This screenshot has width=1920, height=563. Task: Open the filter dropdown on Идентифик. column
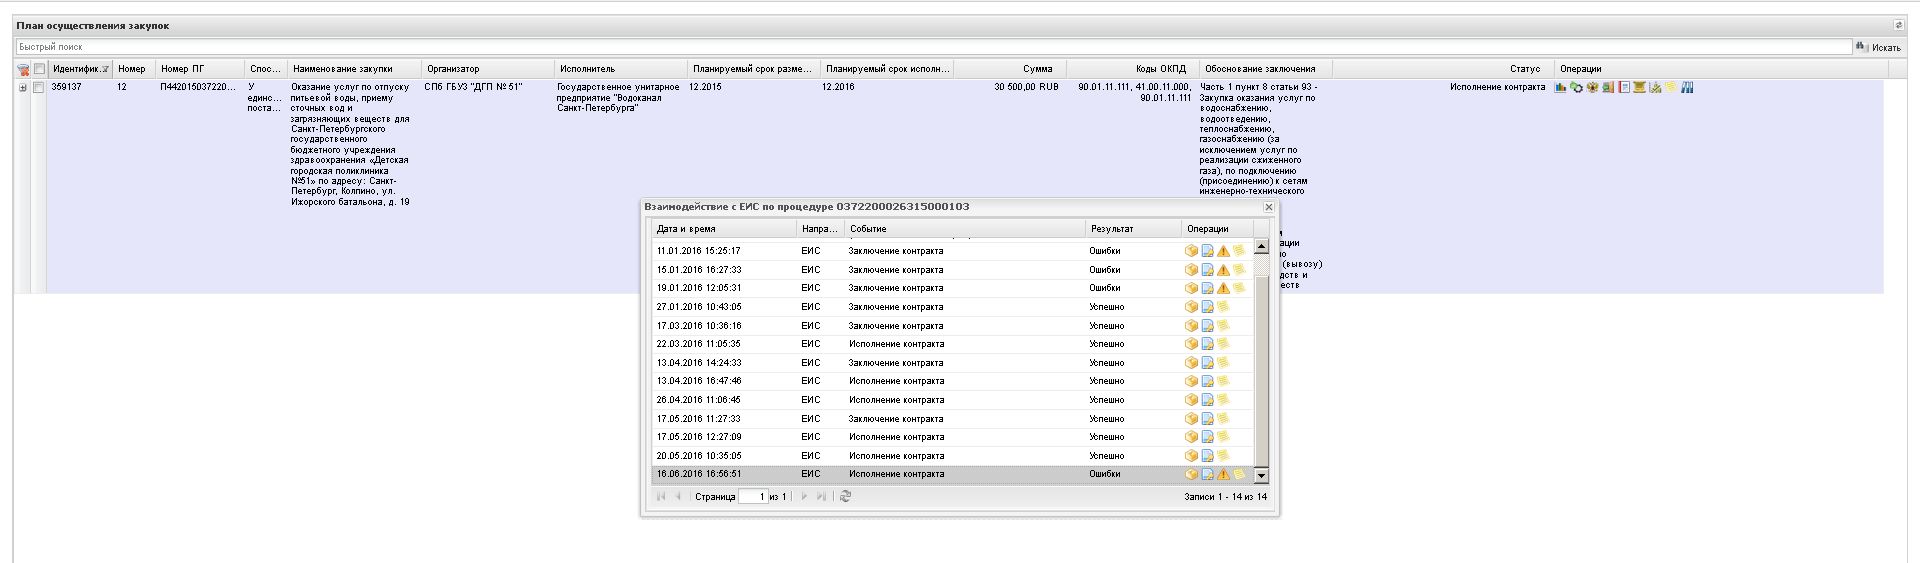click(x=105, y=69)
